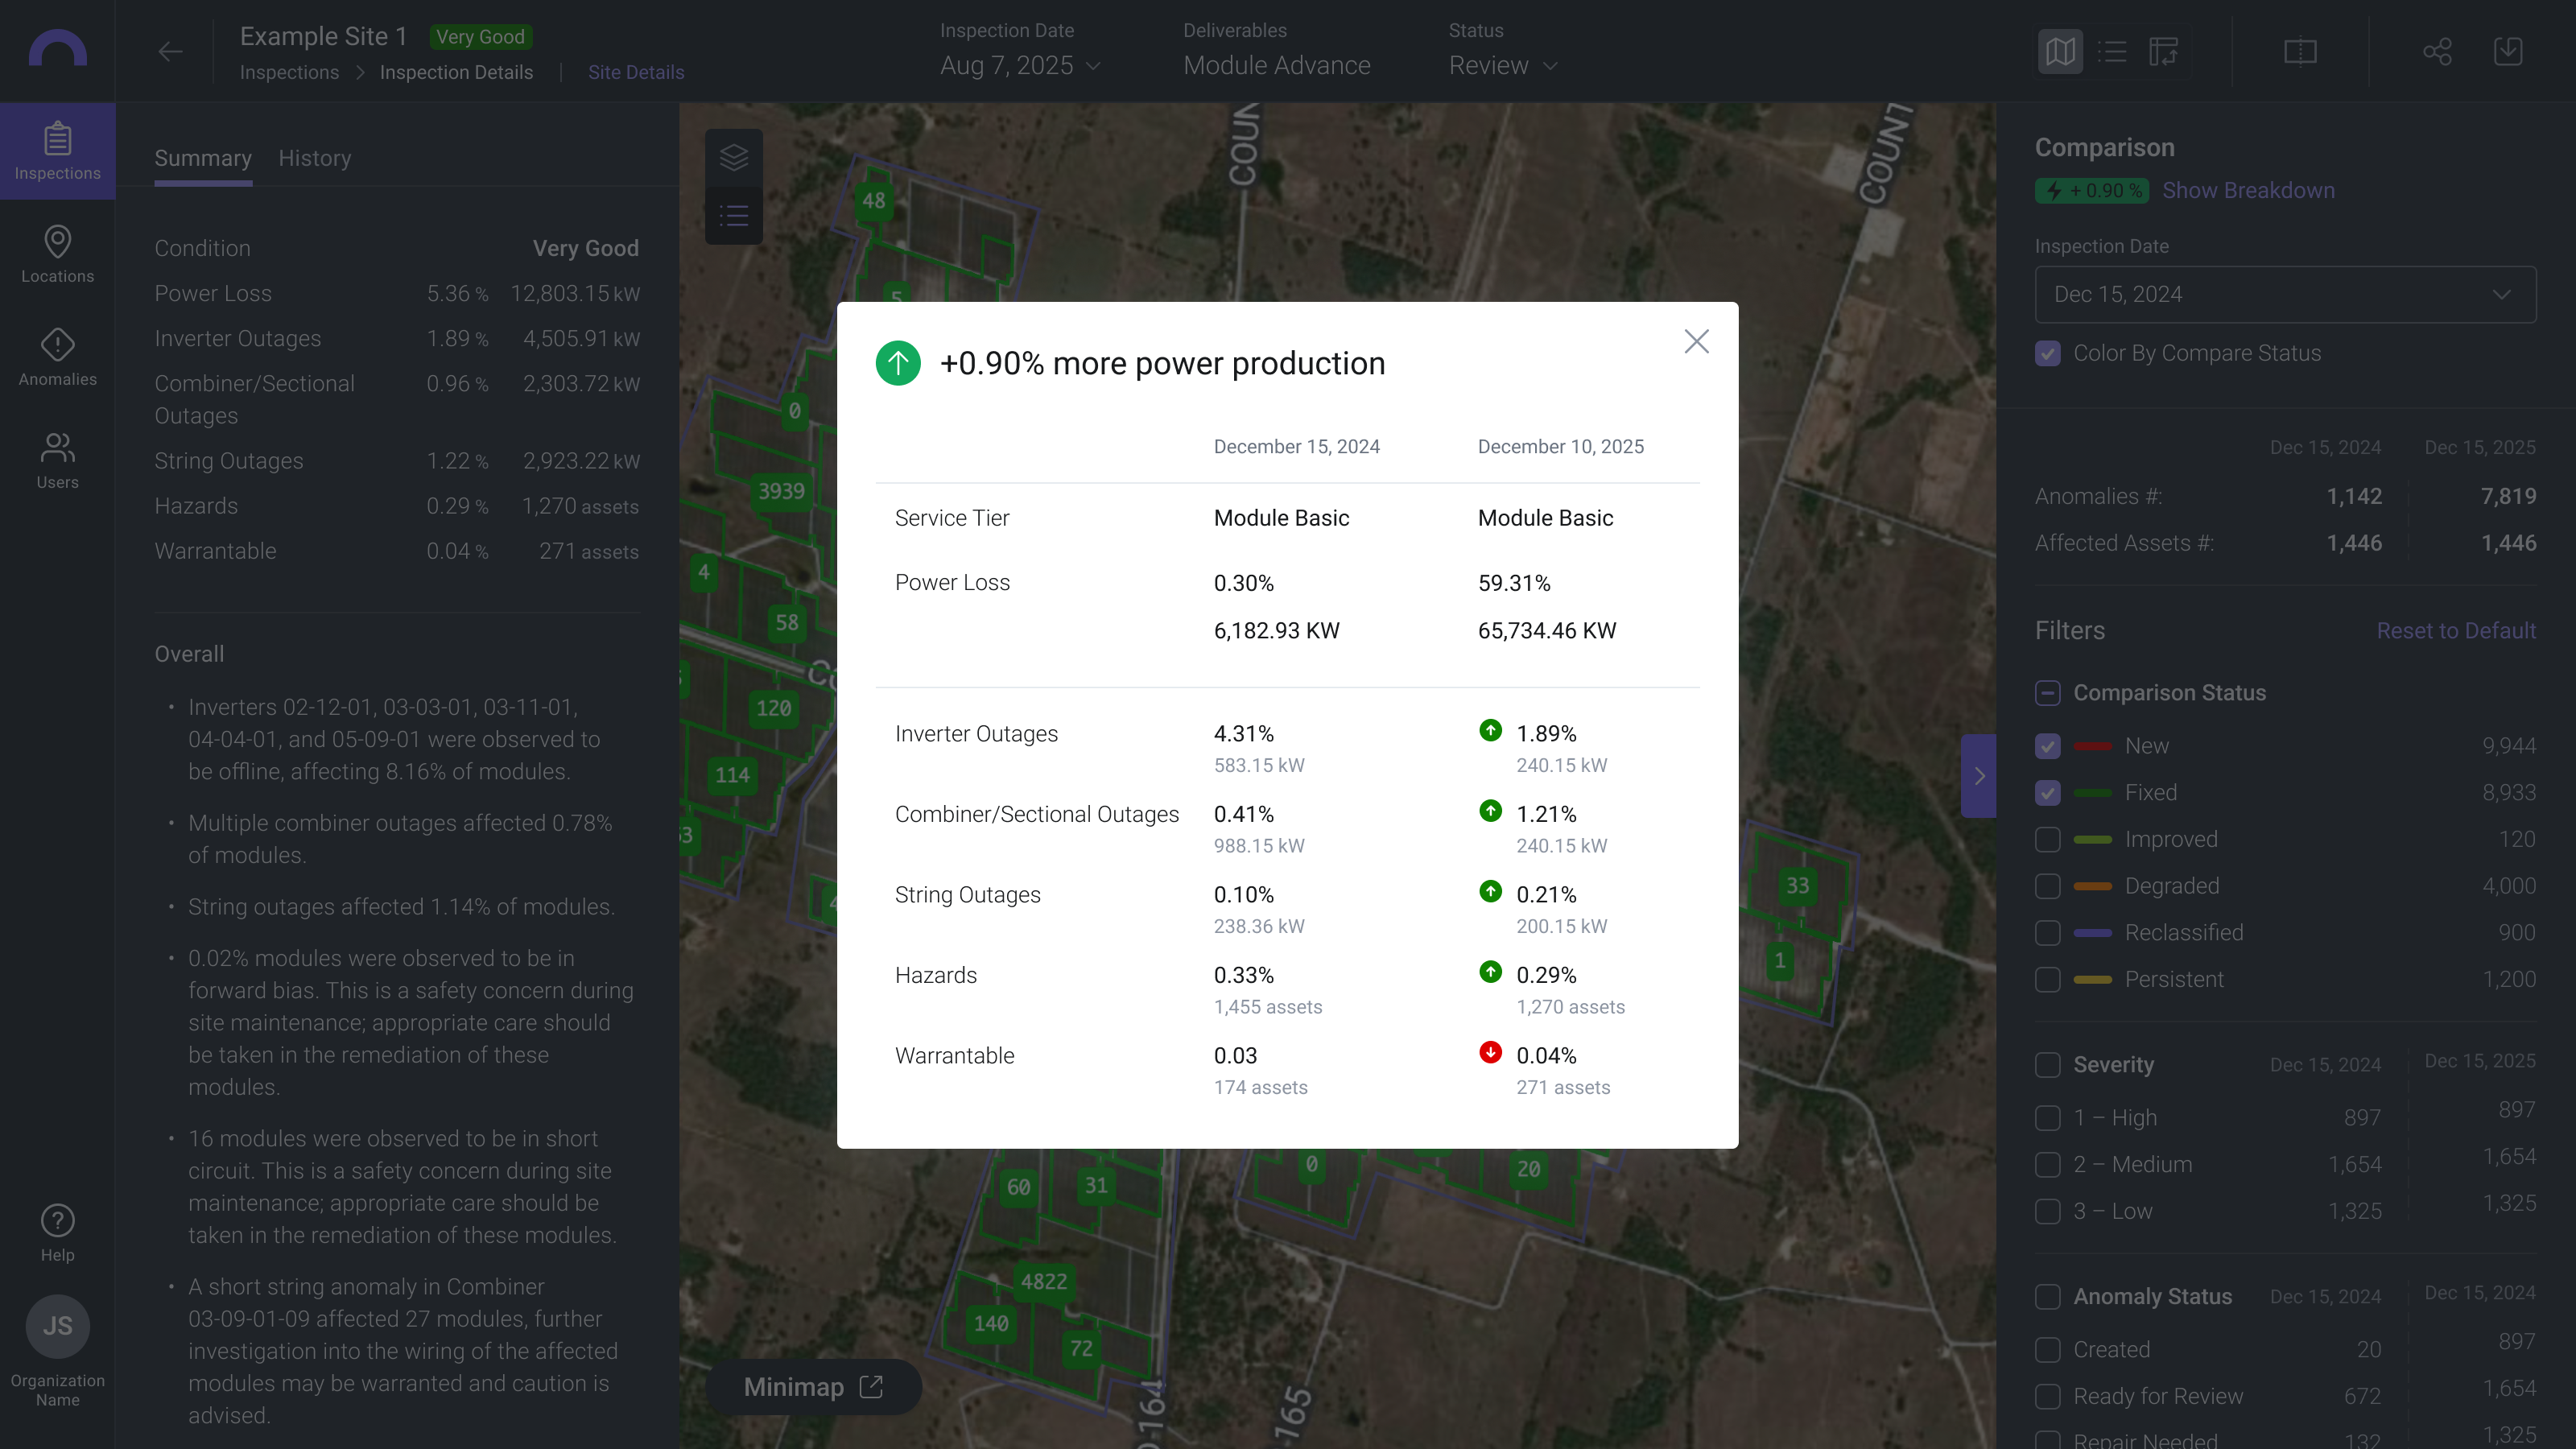The image size is (2576, 1449).
Task: Uncheck Color By Compare Status
Action: click(x=2047, y=353)
